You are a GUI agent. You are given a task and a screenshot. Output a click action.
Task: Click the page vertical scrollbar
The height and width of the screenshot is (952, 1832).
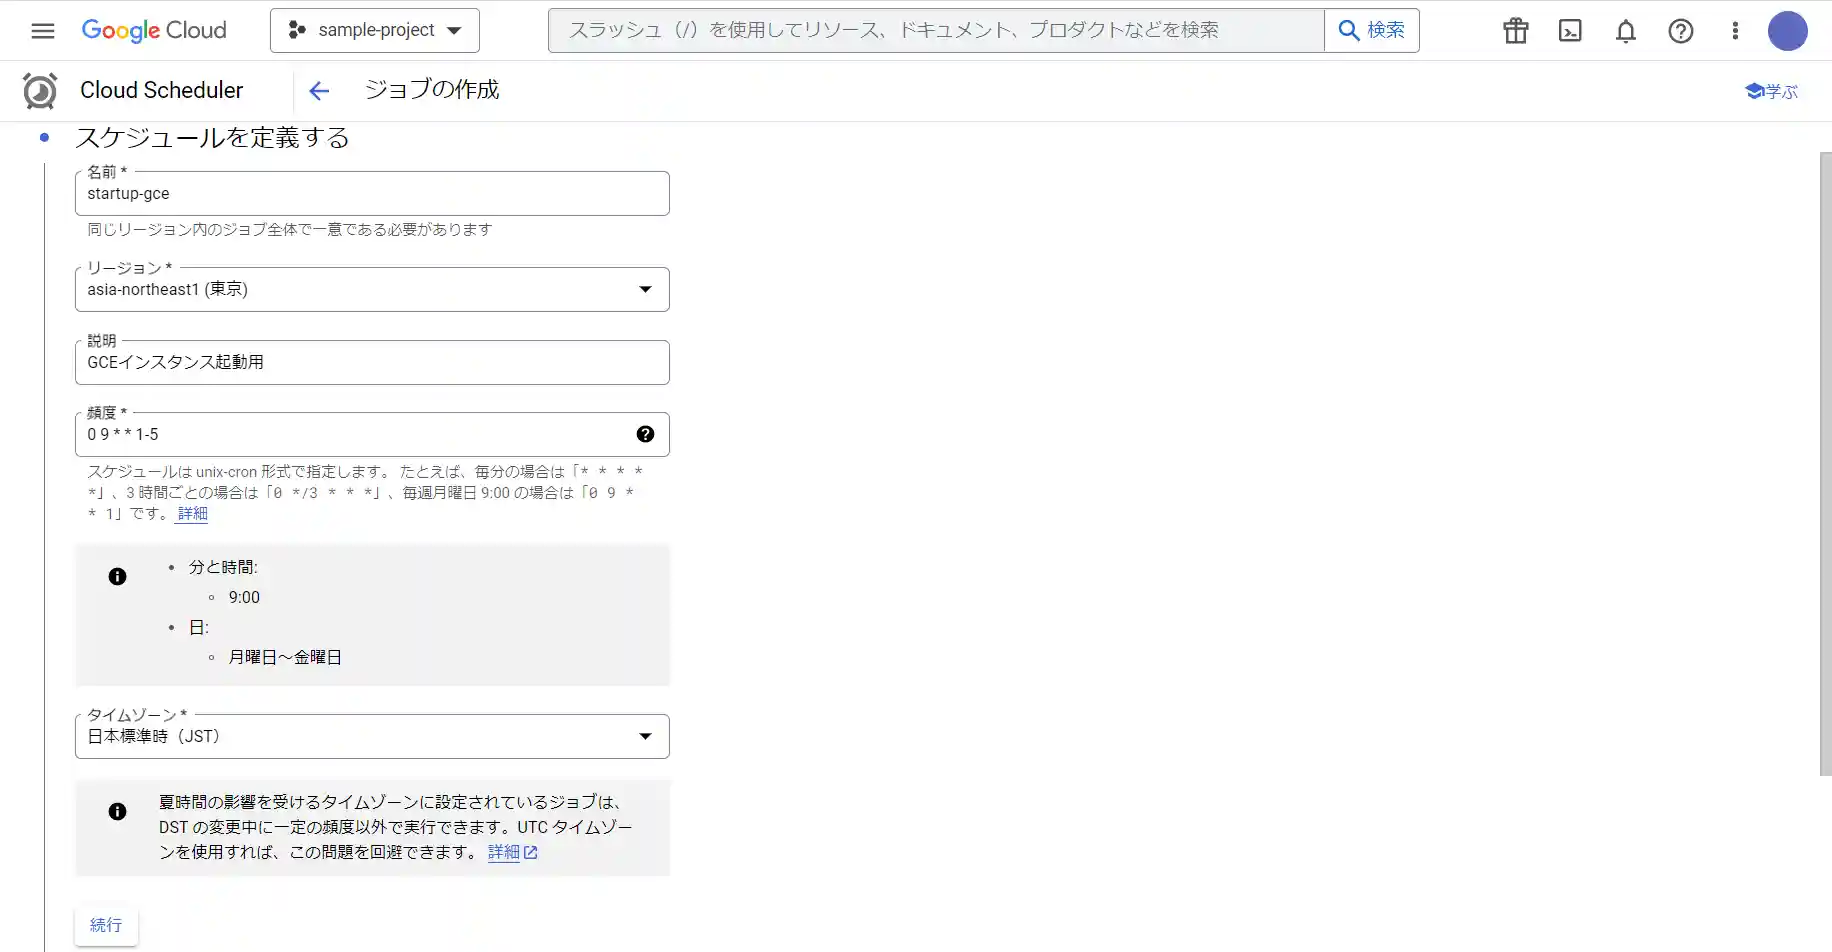tap(1825, 463)
